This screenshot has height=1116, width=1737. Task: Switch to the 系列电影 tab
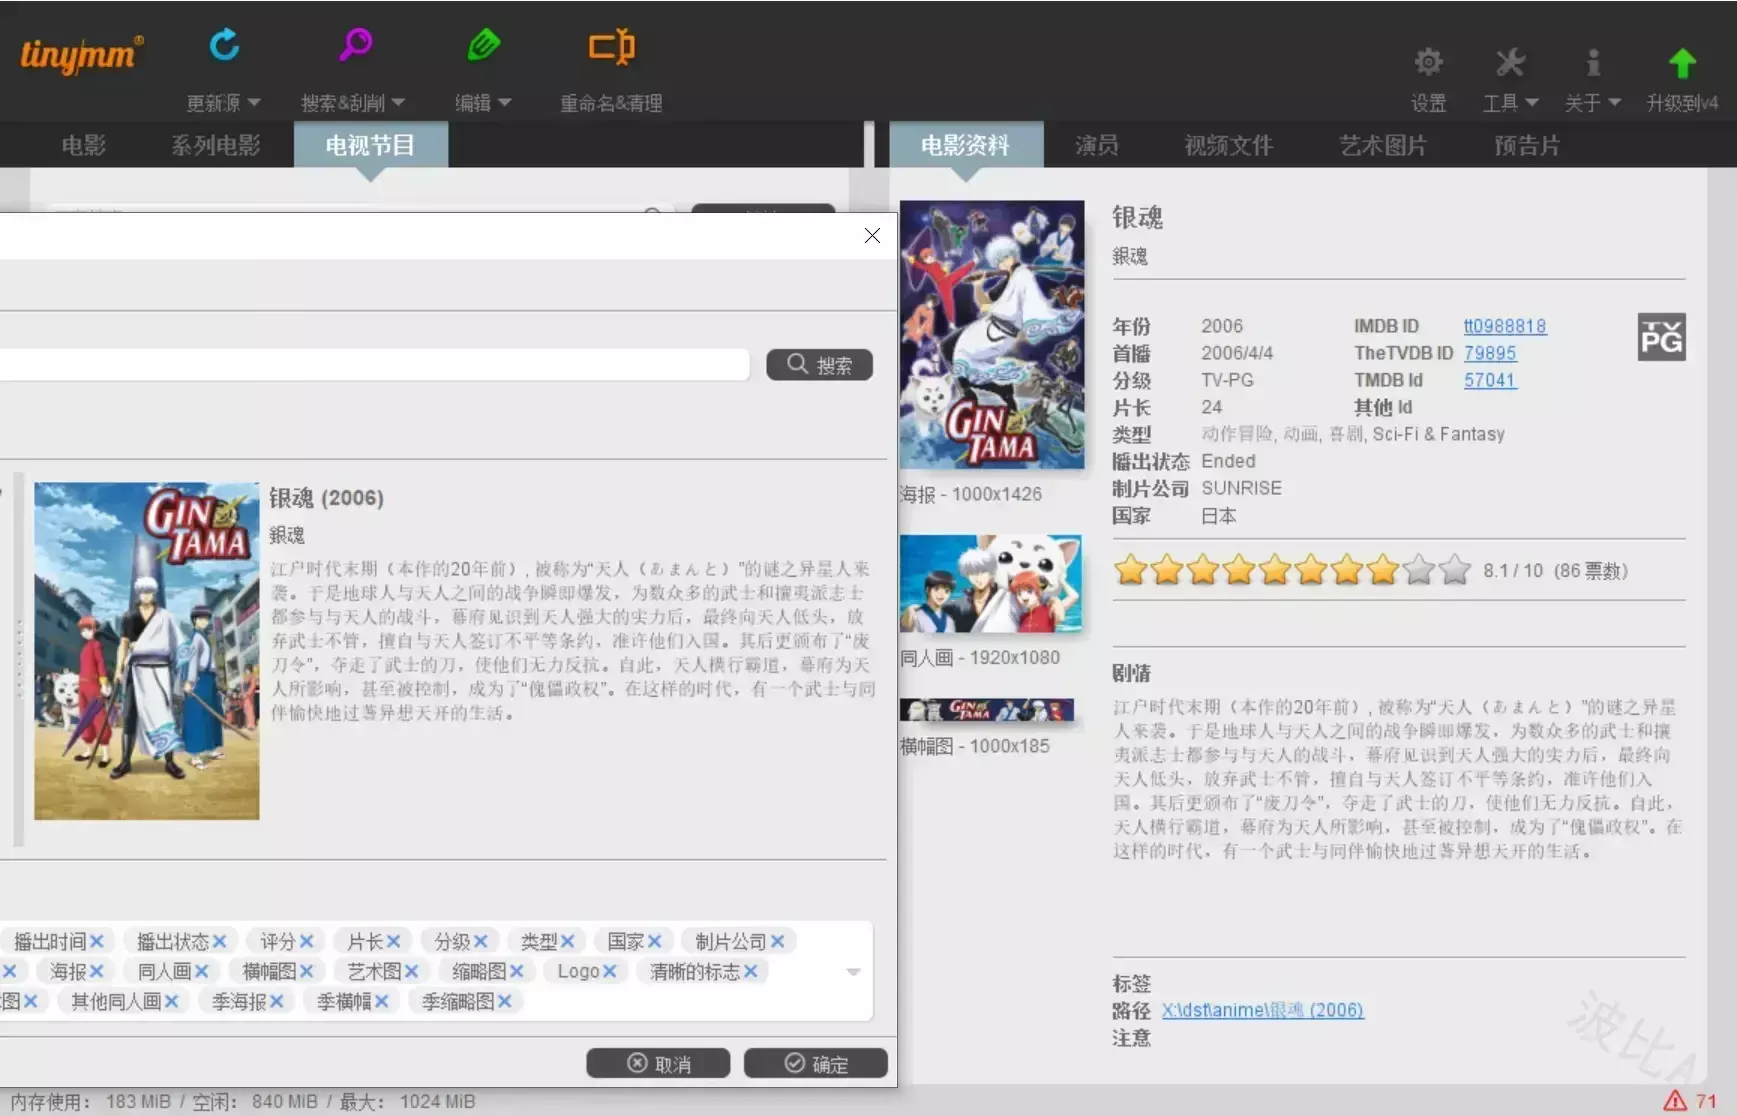pos(215,145)
